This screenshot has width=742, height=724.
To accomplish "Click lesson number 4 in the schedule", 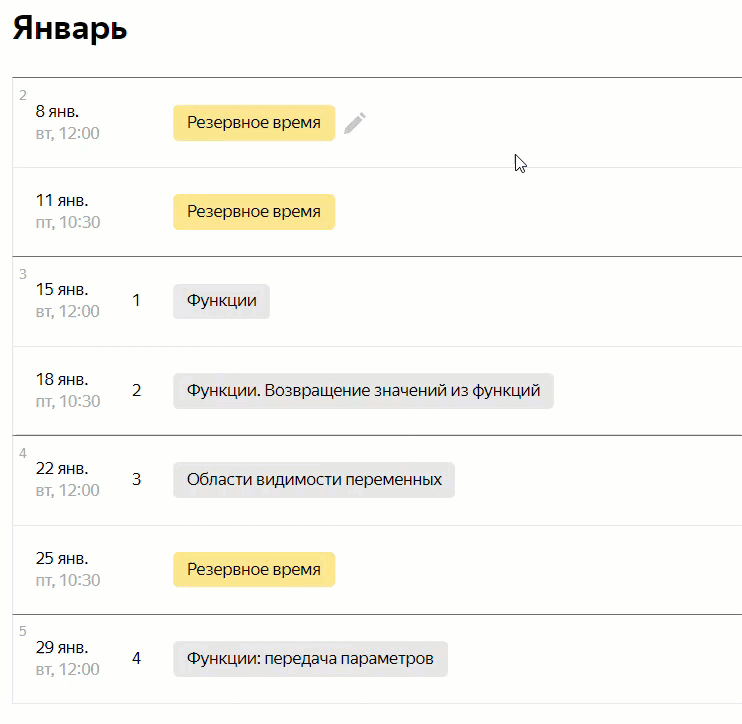I will (137, 658).
